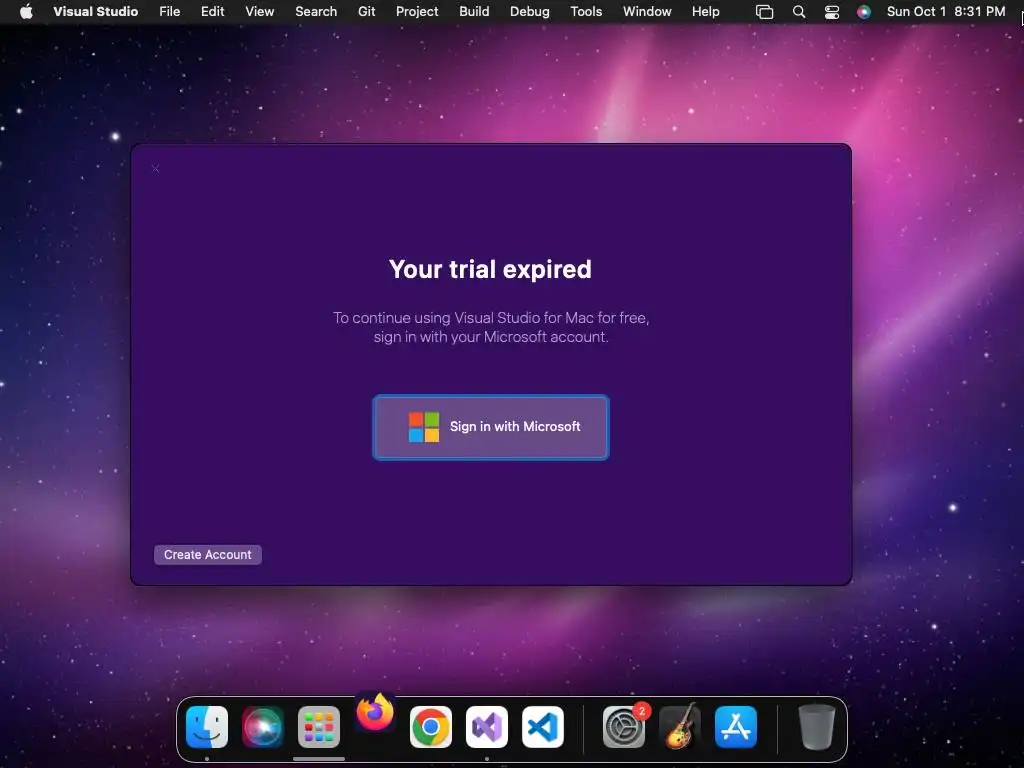Close the trial expired dialog

(155, 168)
